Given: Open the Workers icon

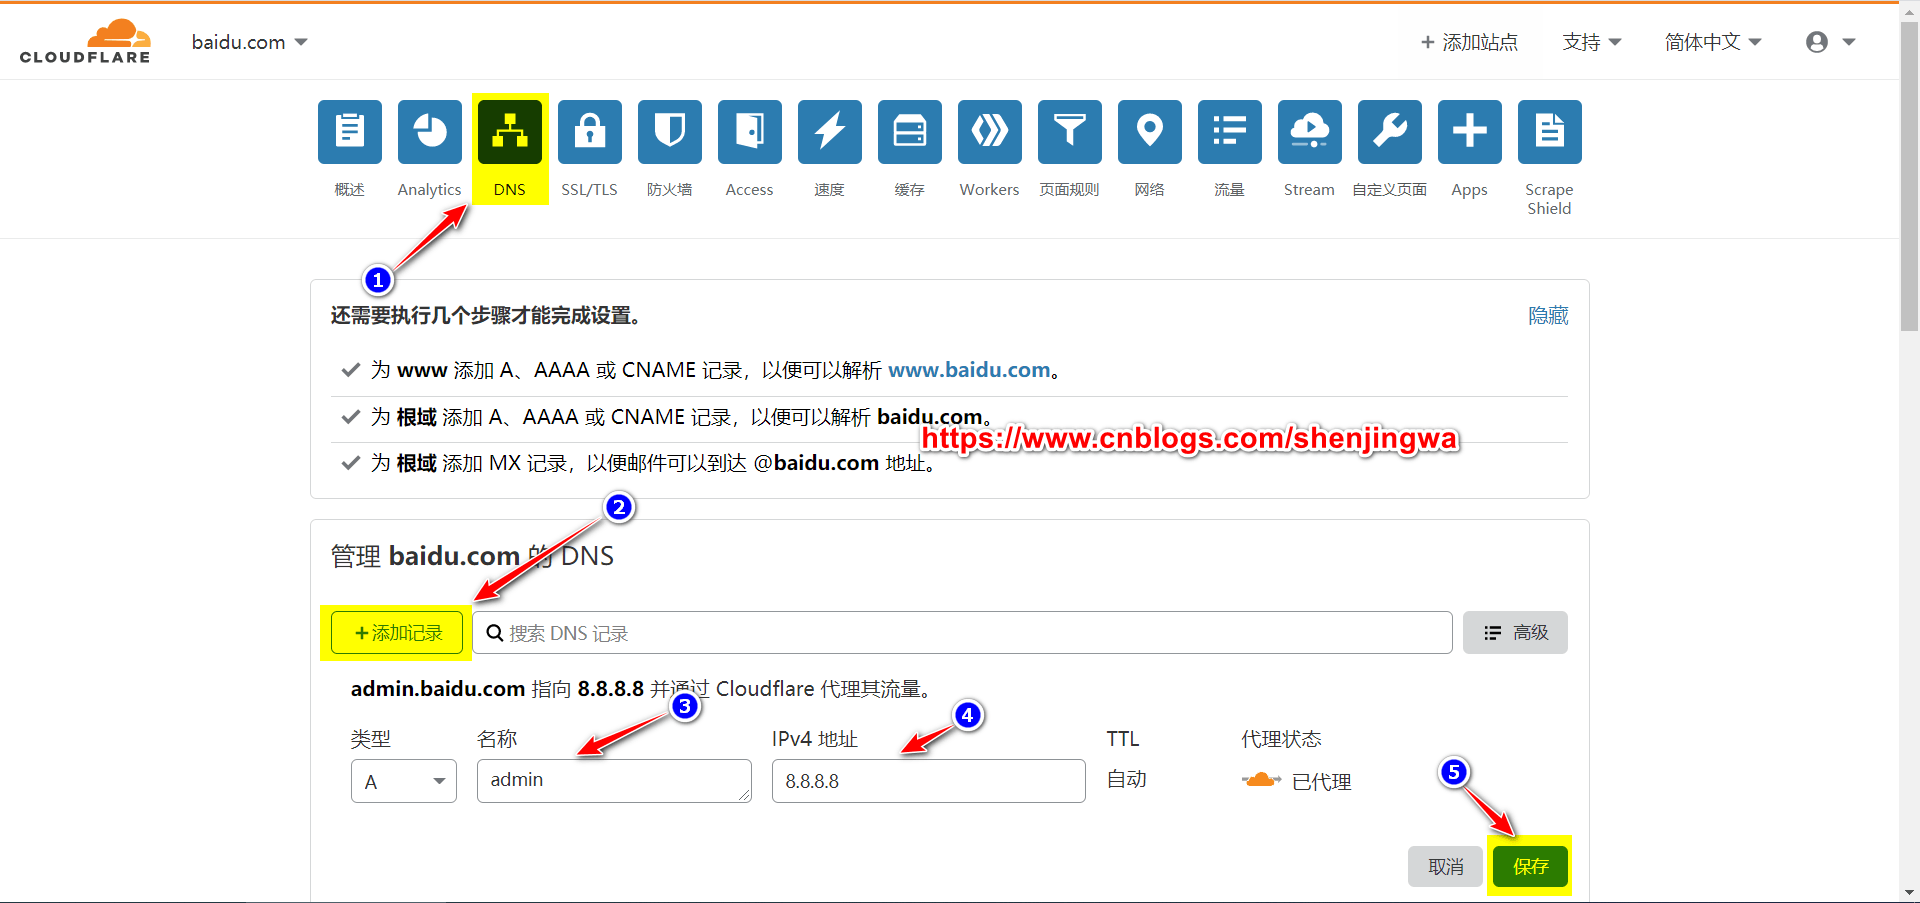Looking at the screenshot, I should pos(990,131).
